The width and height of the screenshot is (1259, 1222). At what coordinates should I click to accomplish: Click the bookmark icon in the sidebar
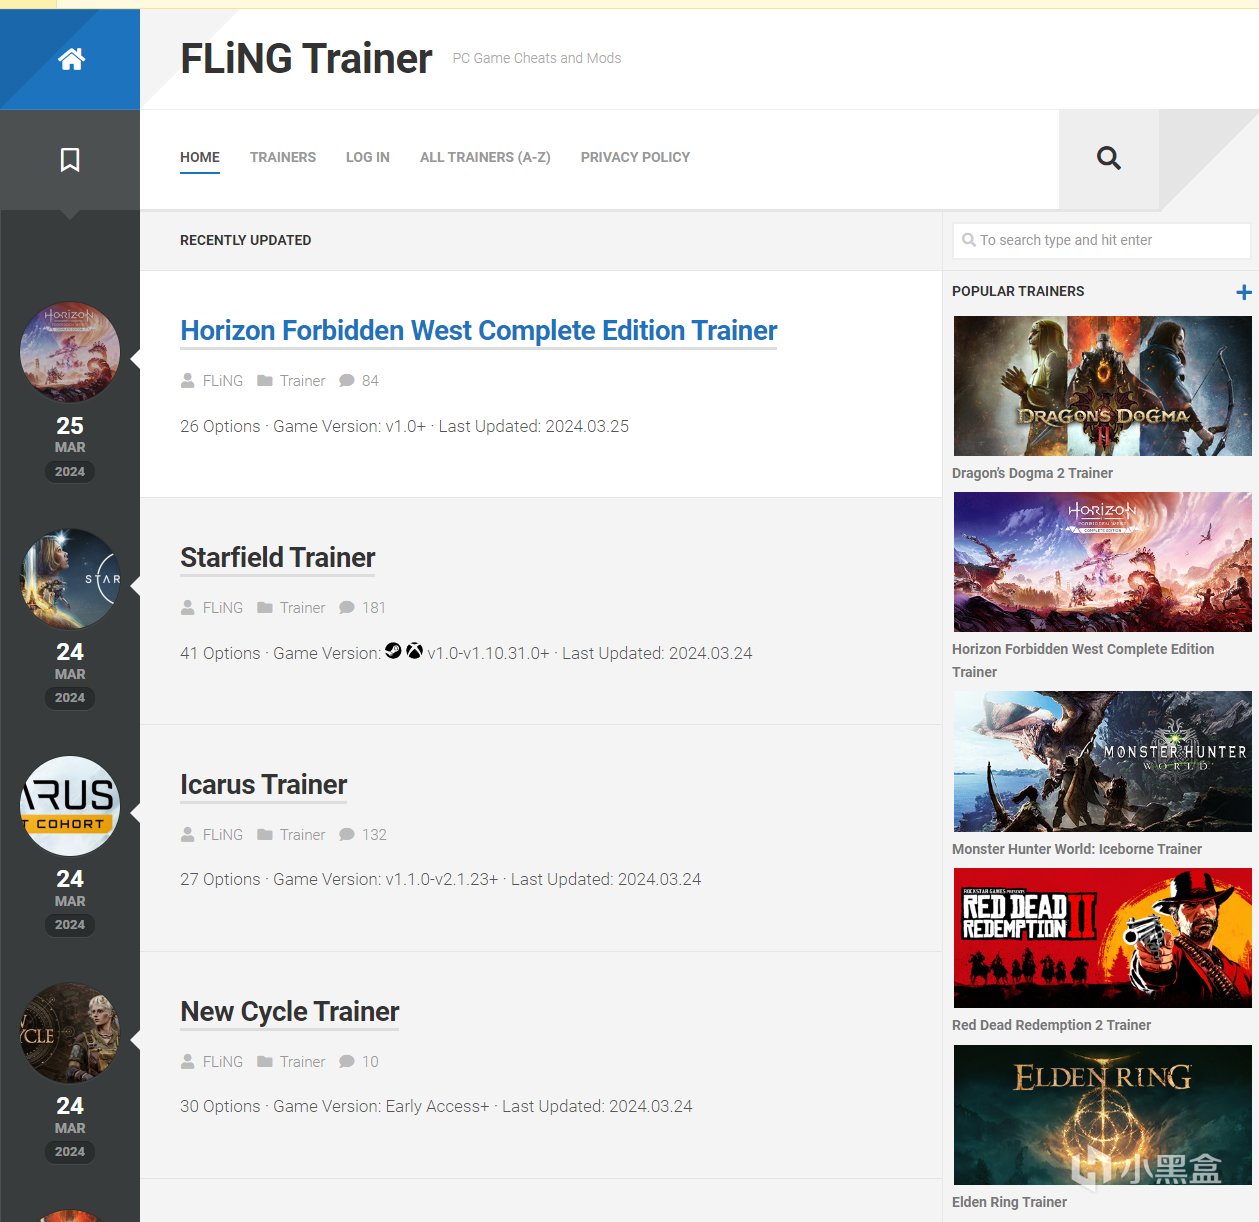point(70,159)
